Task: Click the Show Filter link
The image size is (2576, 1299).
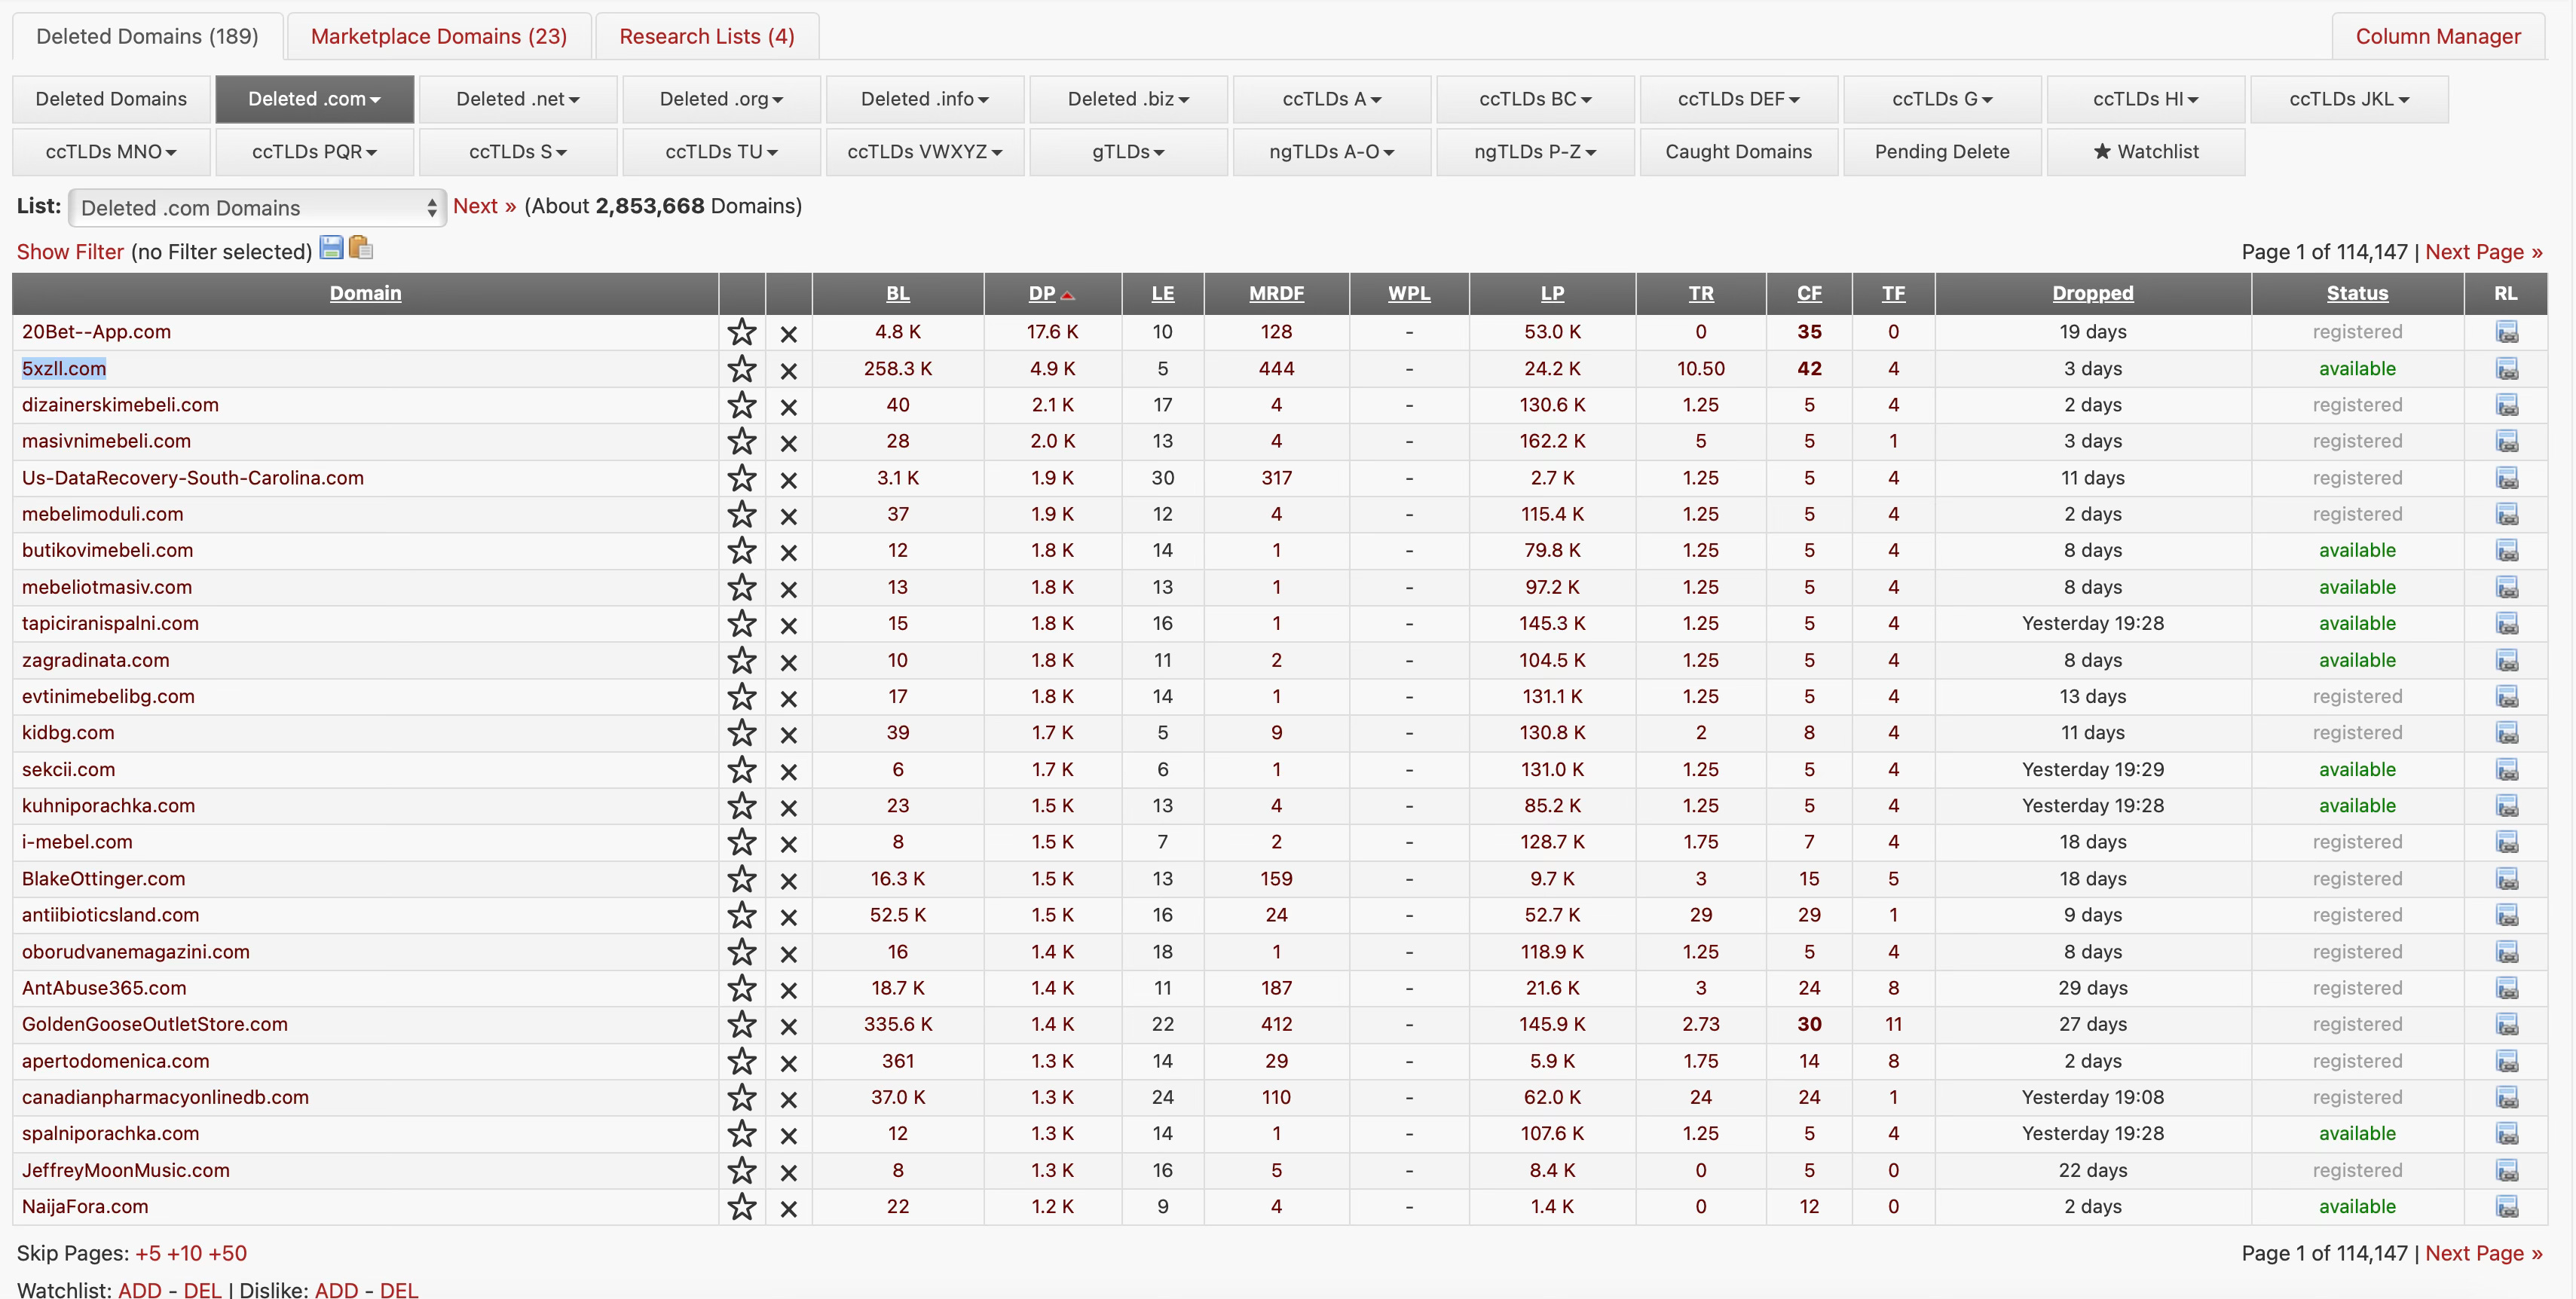Action: coord(70,252)
